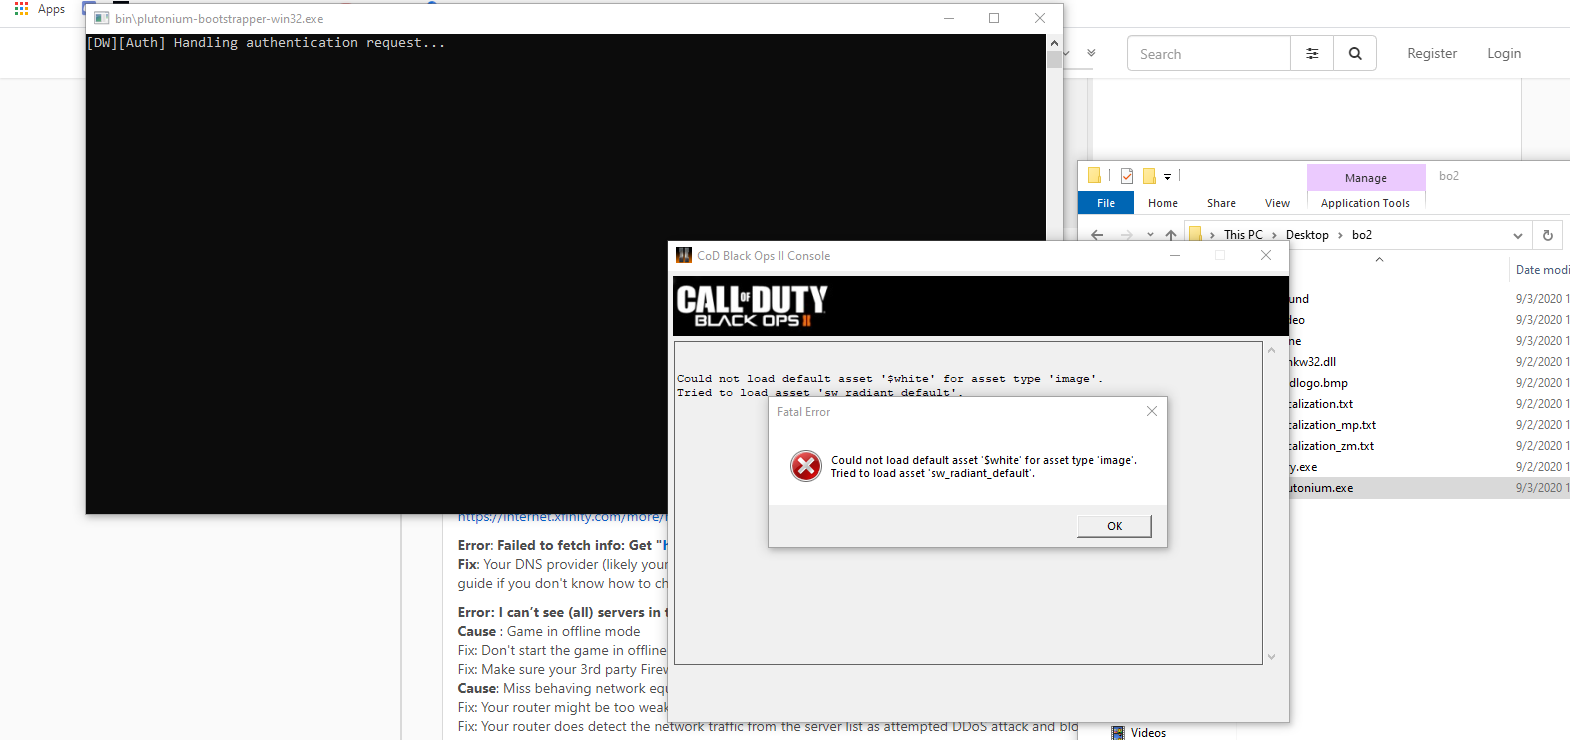This screenshot has height=740, width=1570.
Task: Select the file ending in y.exe
Action: tap(1303, 467)
